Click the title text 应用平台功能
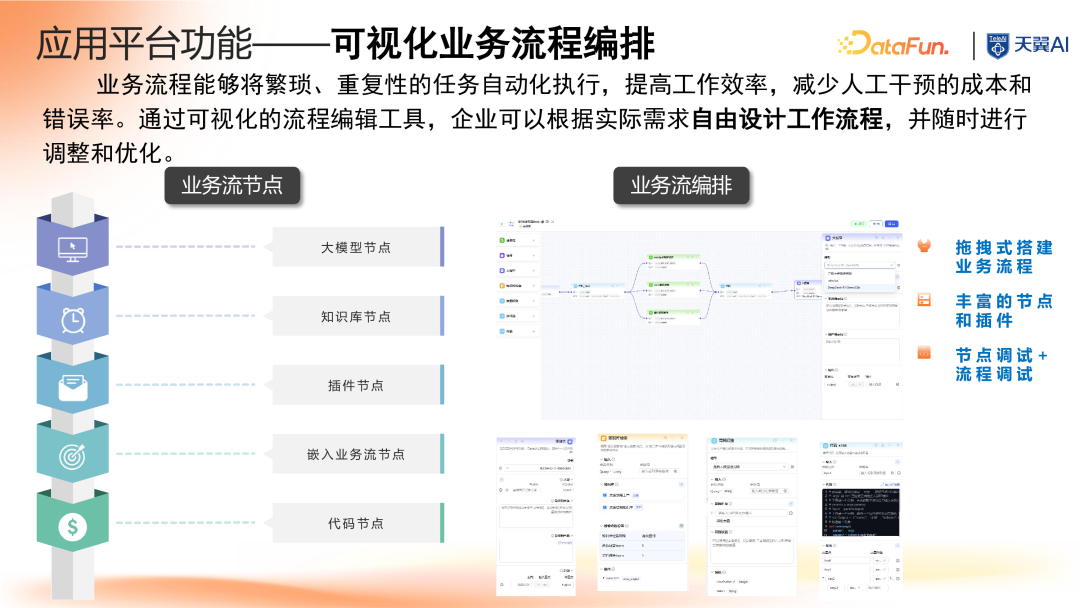1080x608 pixels. [x=145, y=44]
